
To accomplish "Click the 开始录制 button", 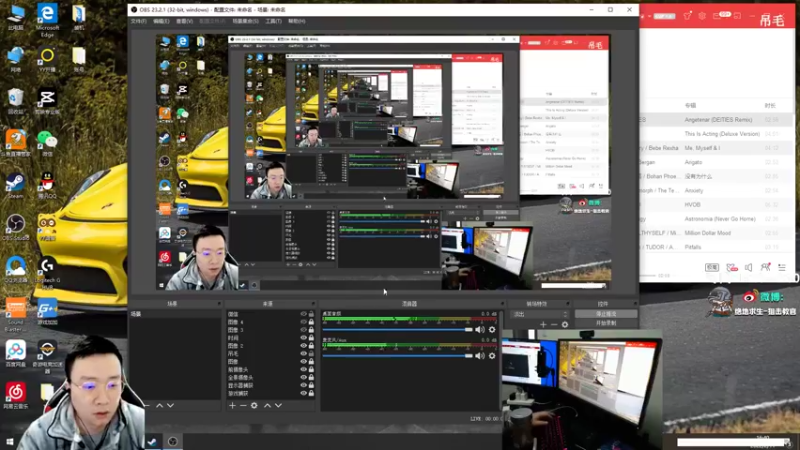I will (x=606, y=323).
